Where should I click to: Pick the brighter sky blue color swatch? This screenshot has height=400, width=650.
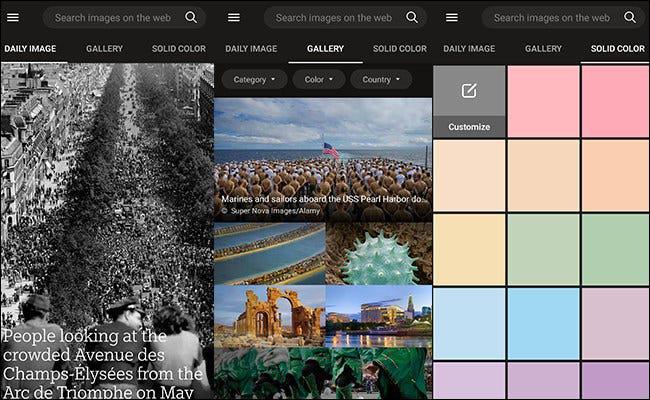click(543, 324)
